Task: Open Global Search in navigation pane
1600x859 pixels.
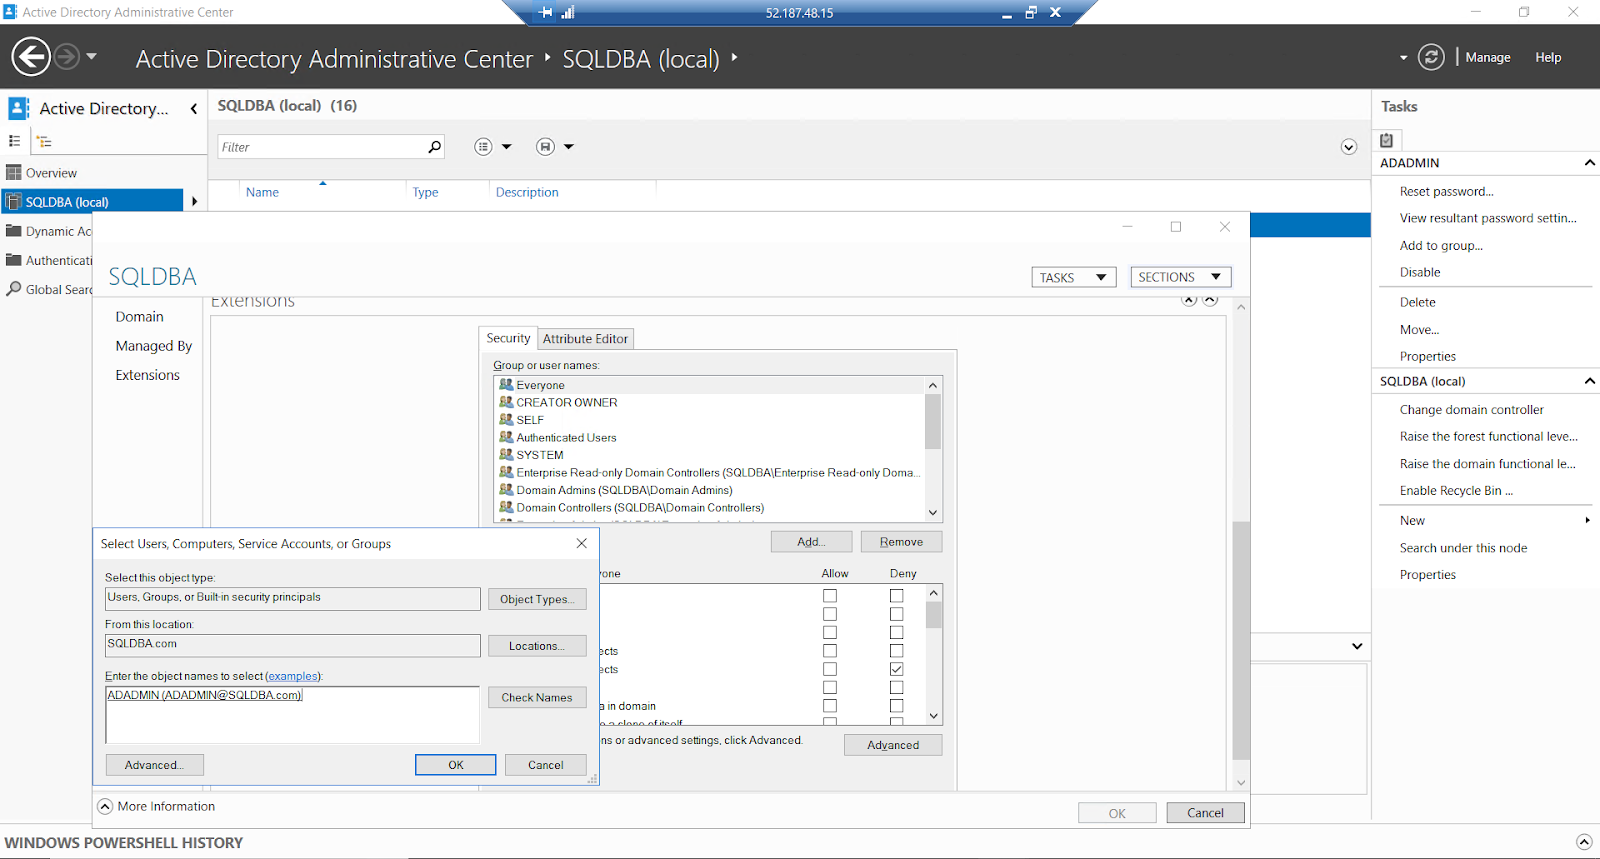Action: (x=49, y=289)
